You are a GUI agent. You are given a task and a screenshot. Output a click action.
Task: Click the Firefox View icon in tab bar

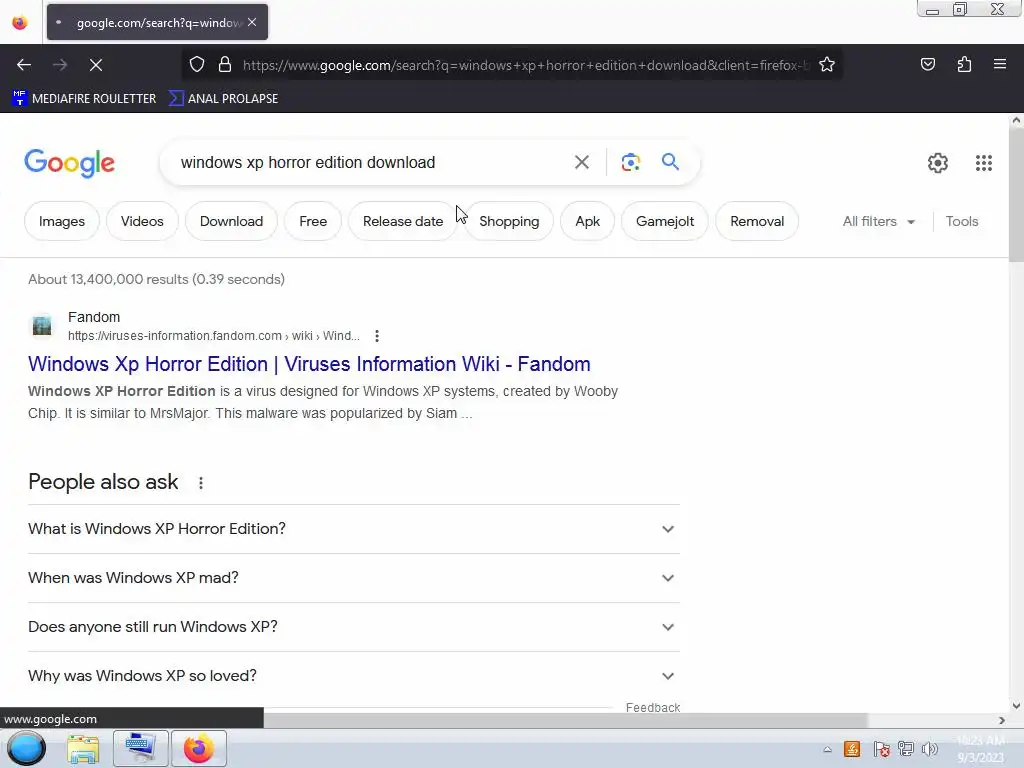(x=20, y=22)
